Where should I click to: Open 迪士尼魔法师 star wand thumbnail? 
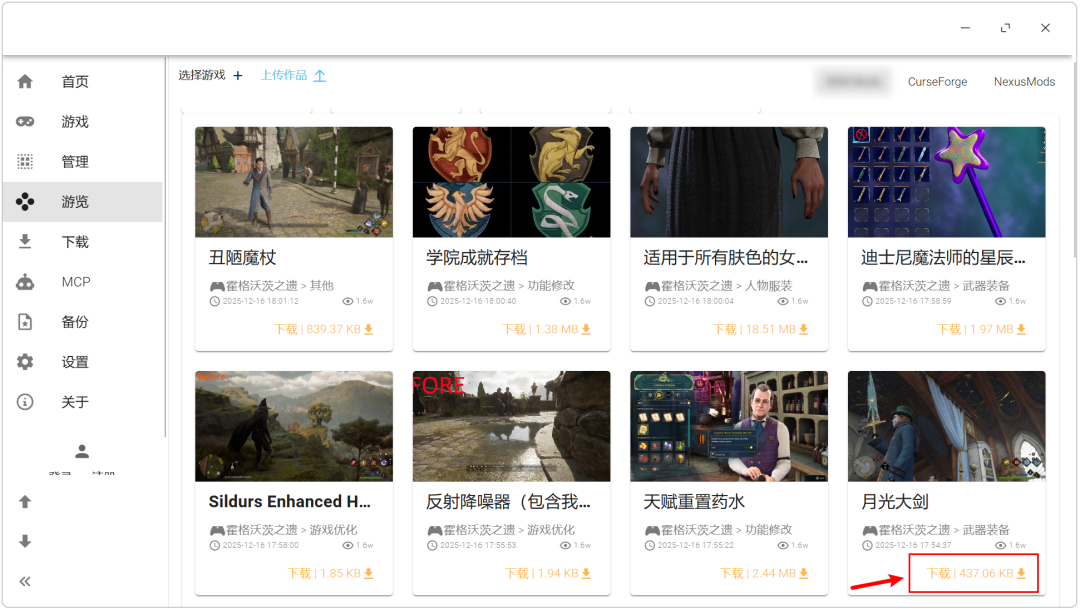click(946, 182)
